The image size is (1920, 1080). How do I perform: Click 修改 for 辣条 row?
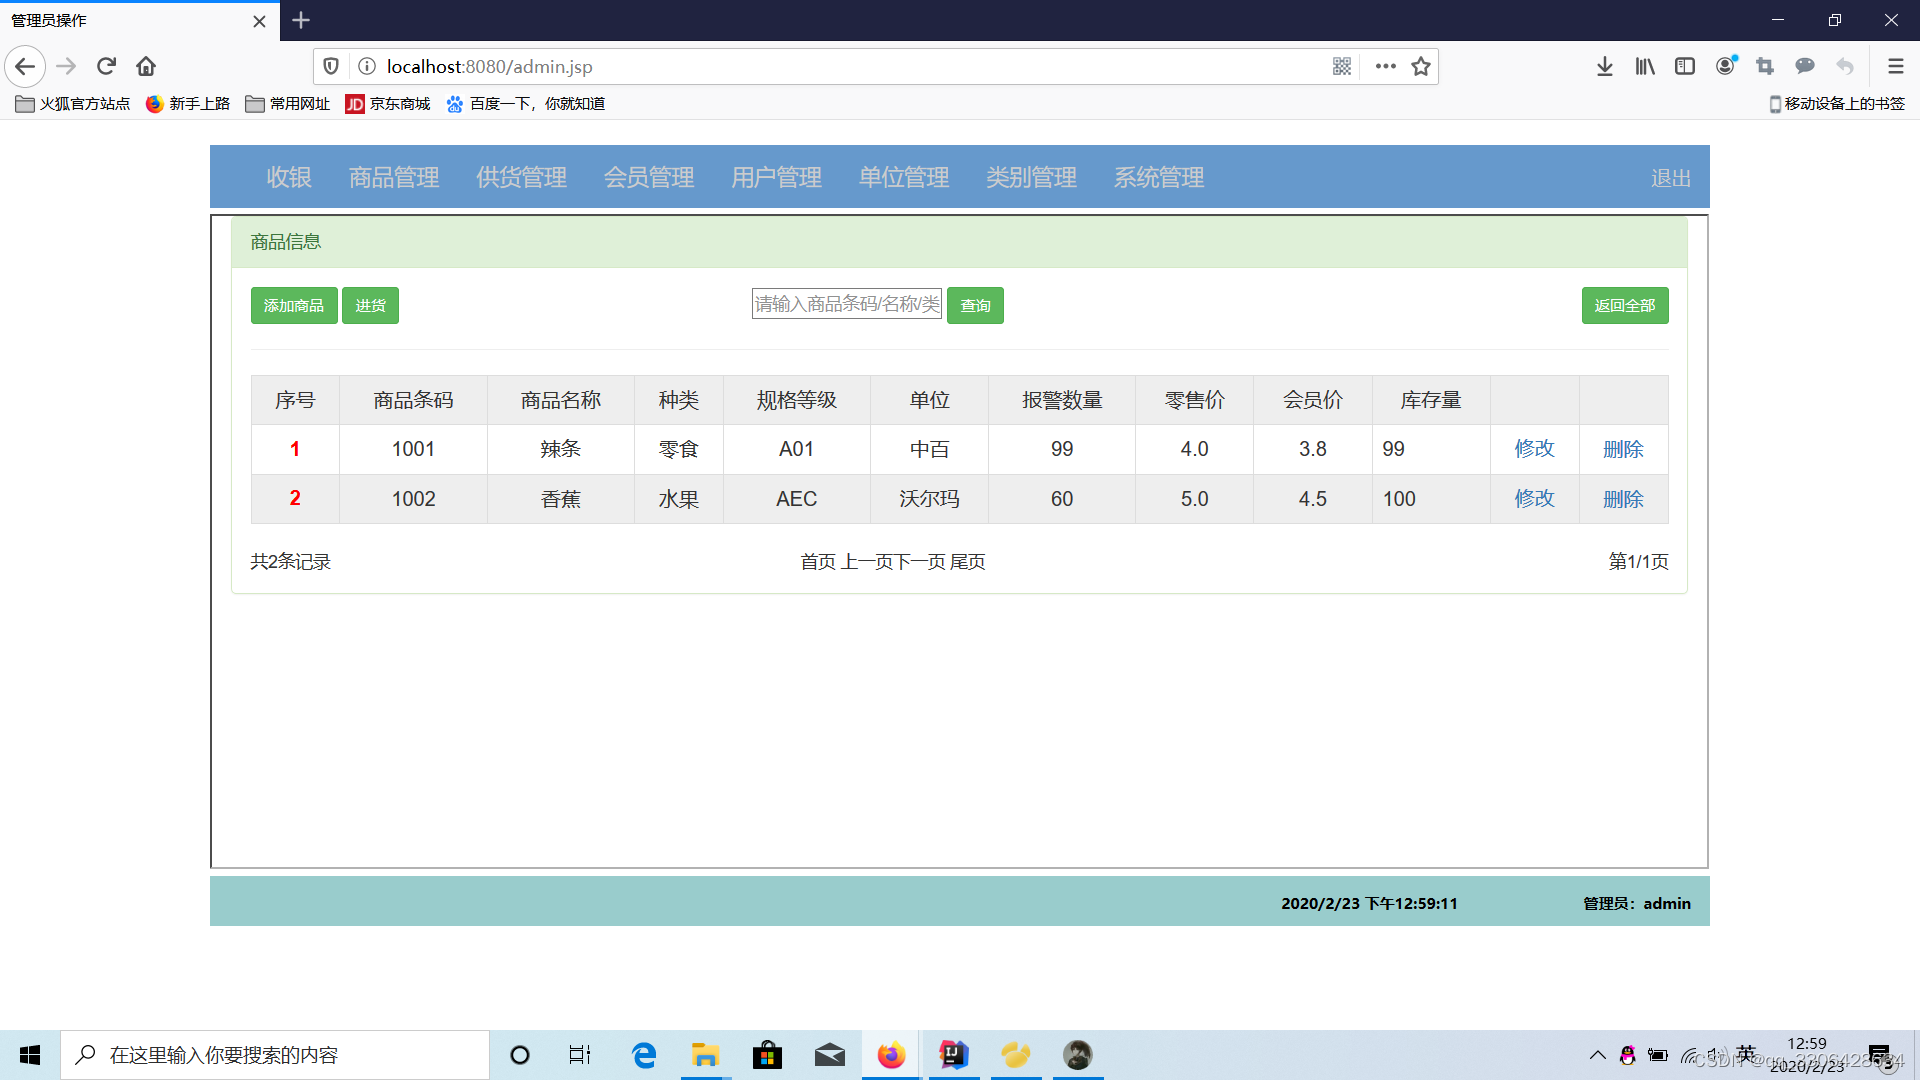[1534, 449]
